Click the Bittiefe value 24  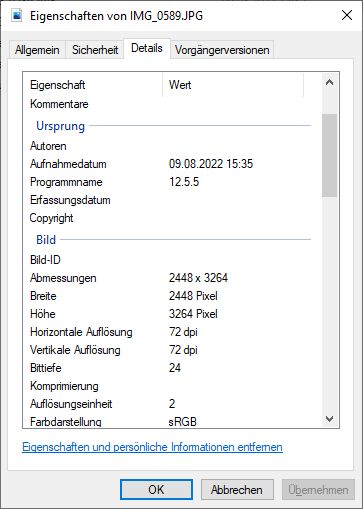[175, 368]
